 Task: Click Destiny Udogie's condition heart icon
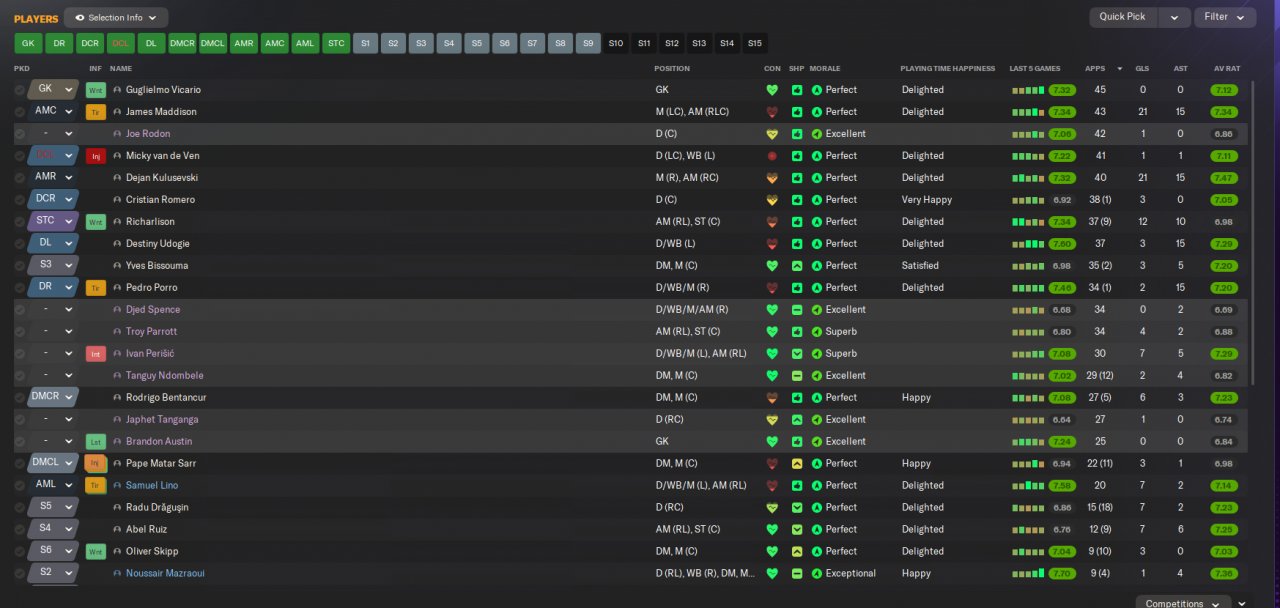772,244
